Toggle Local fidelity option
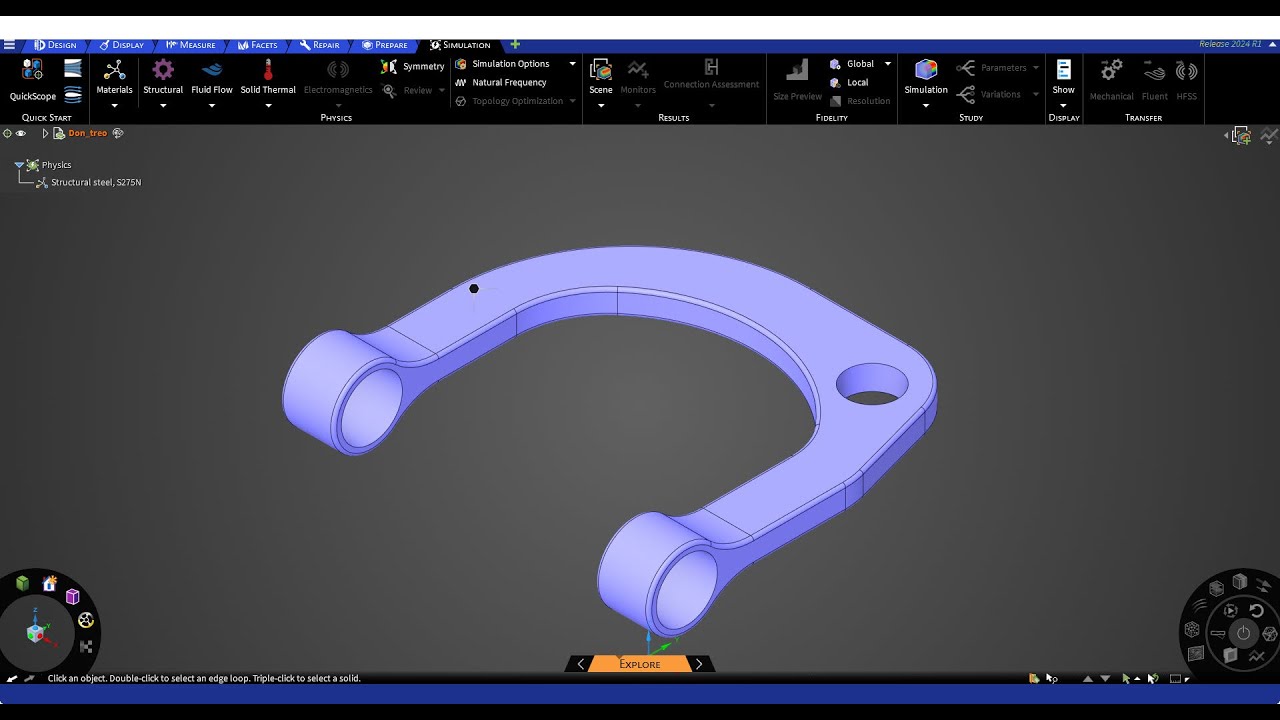 [x=849, y=82]
